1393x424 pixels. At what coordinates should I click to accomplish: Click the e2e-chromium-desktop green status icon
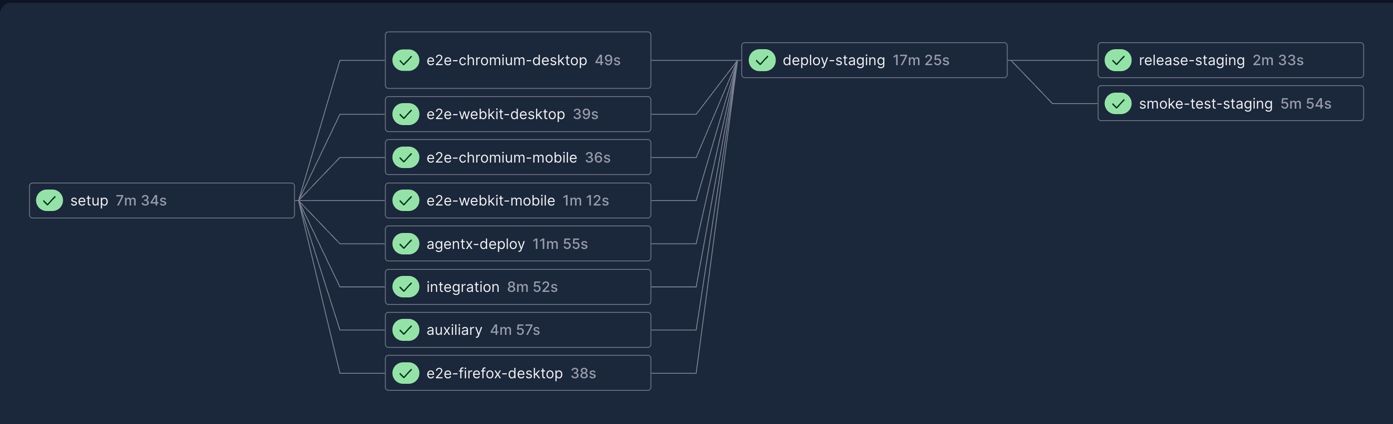click(405, 60)
